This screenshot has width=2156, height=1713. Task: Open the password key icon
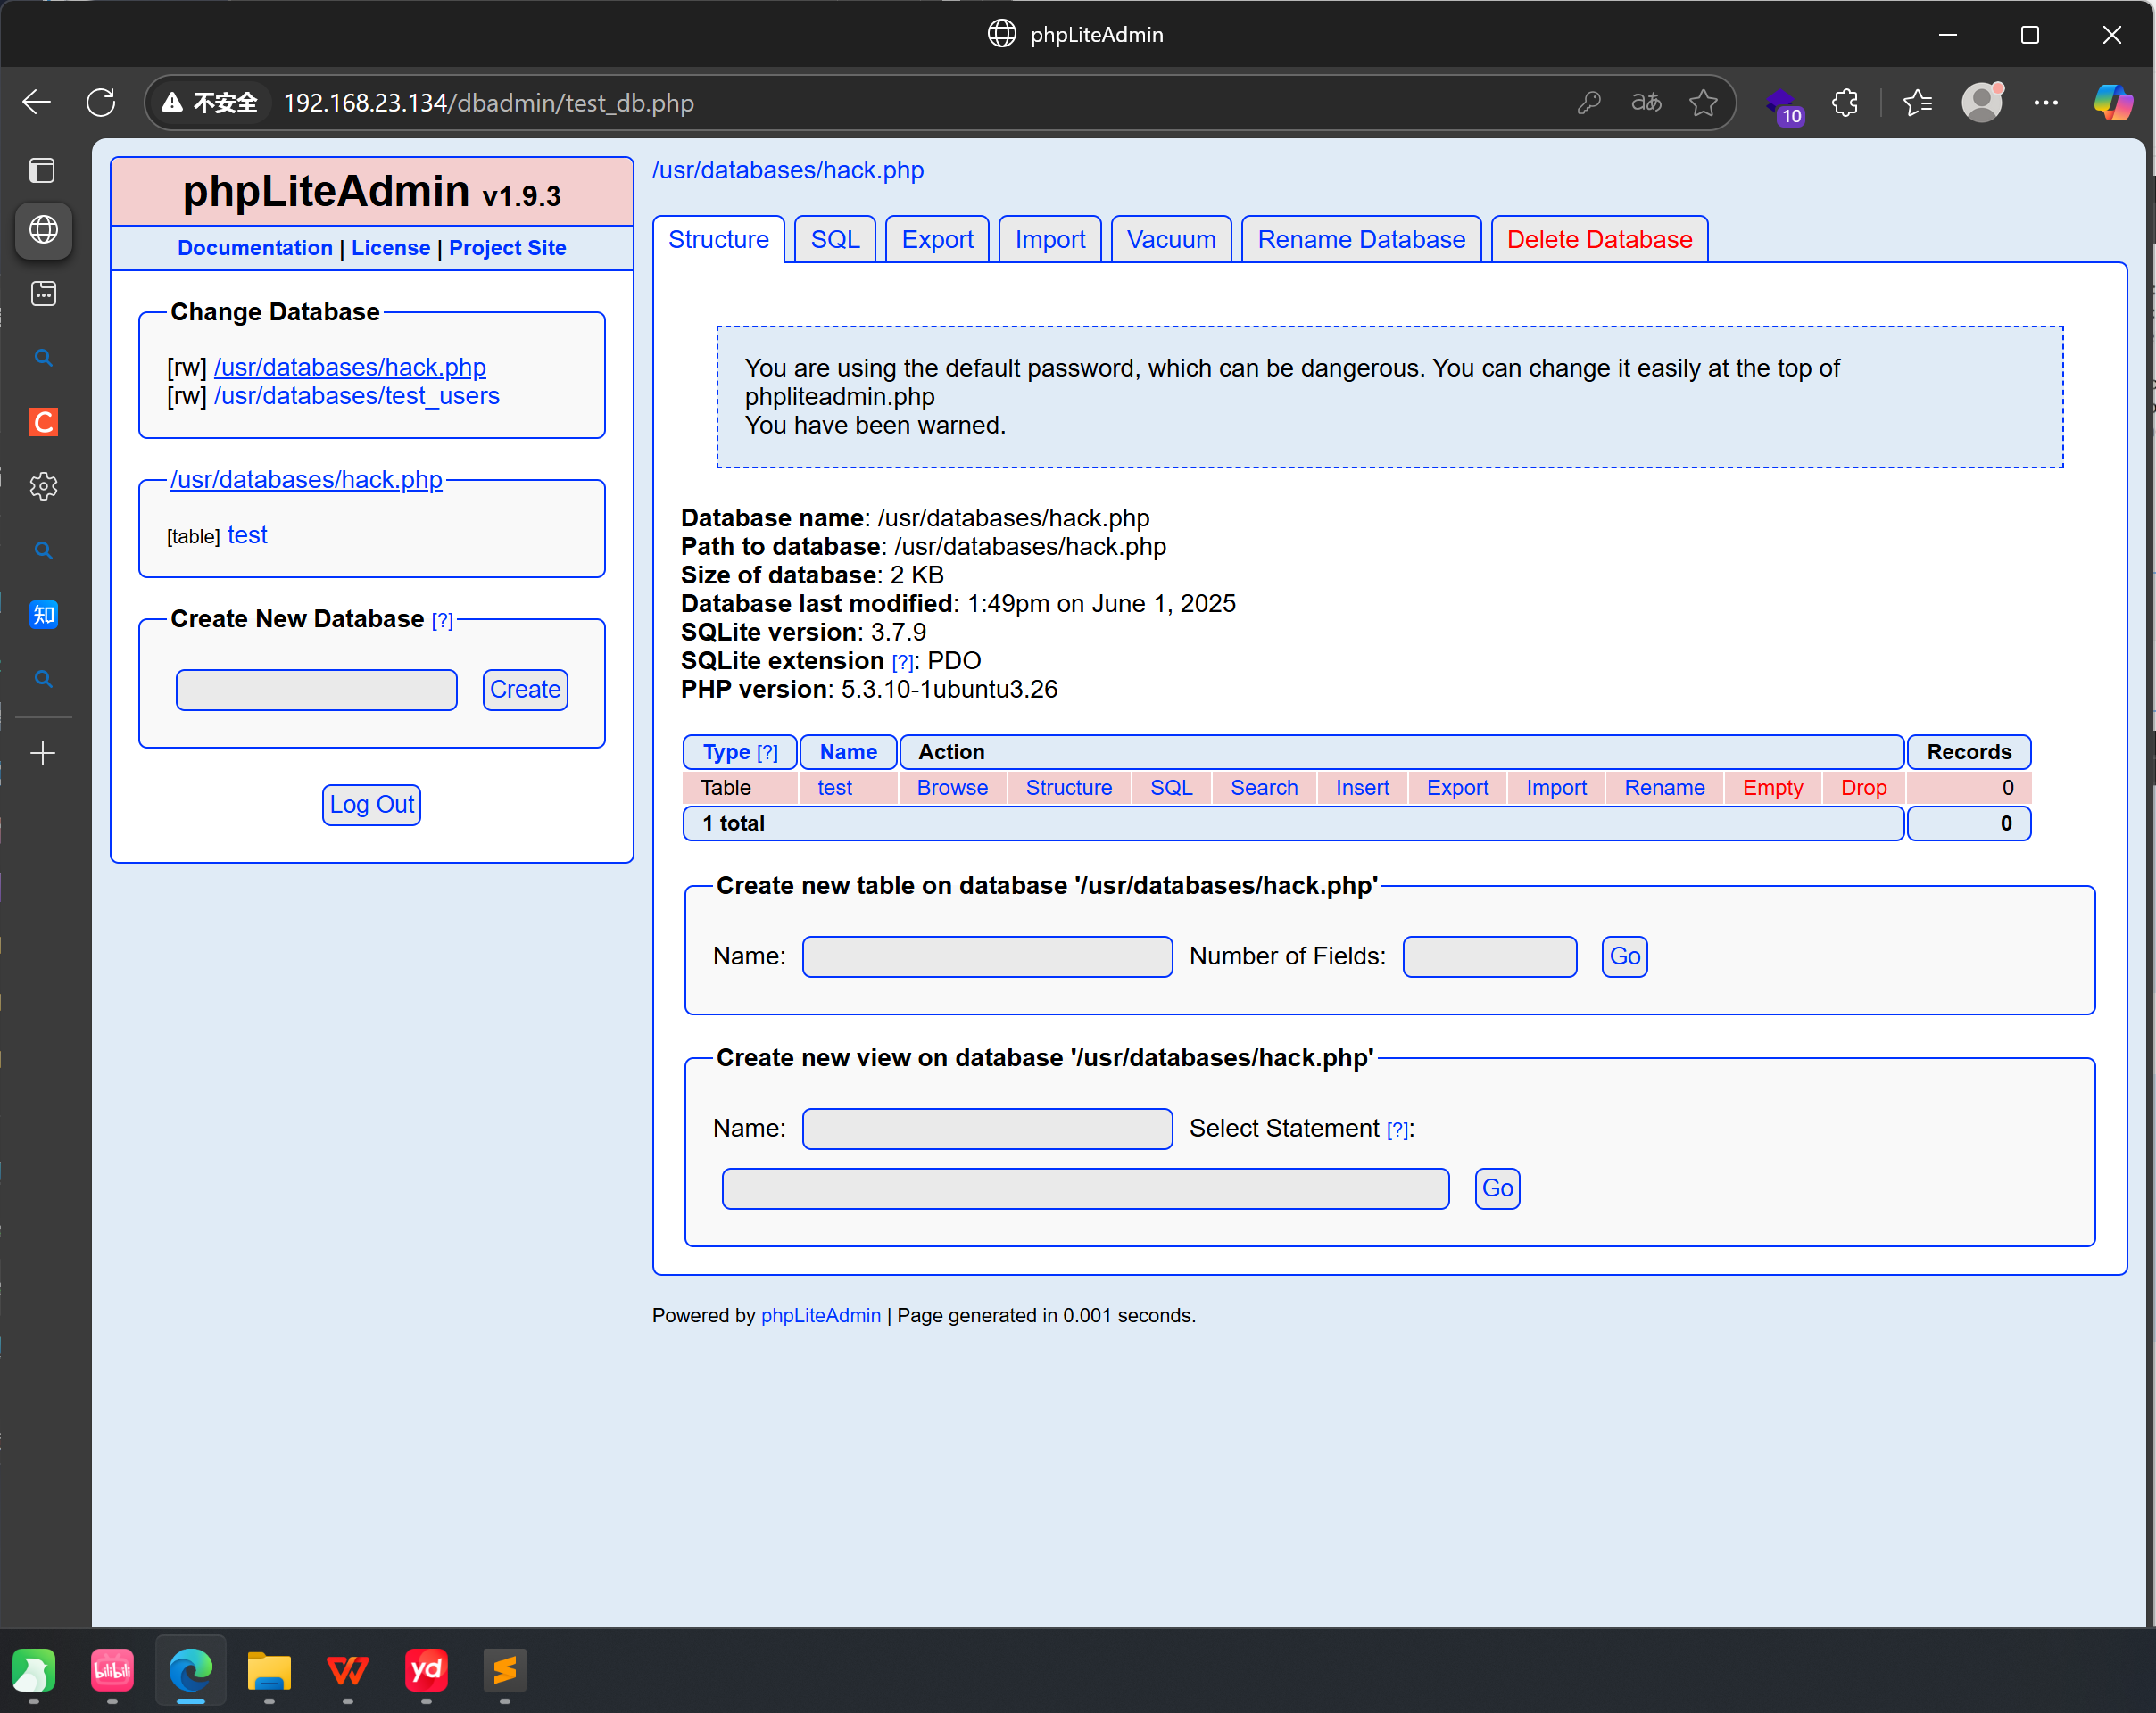coord(1589,102)
